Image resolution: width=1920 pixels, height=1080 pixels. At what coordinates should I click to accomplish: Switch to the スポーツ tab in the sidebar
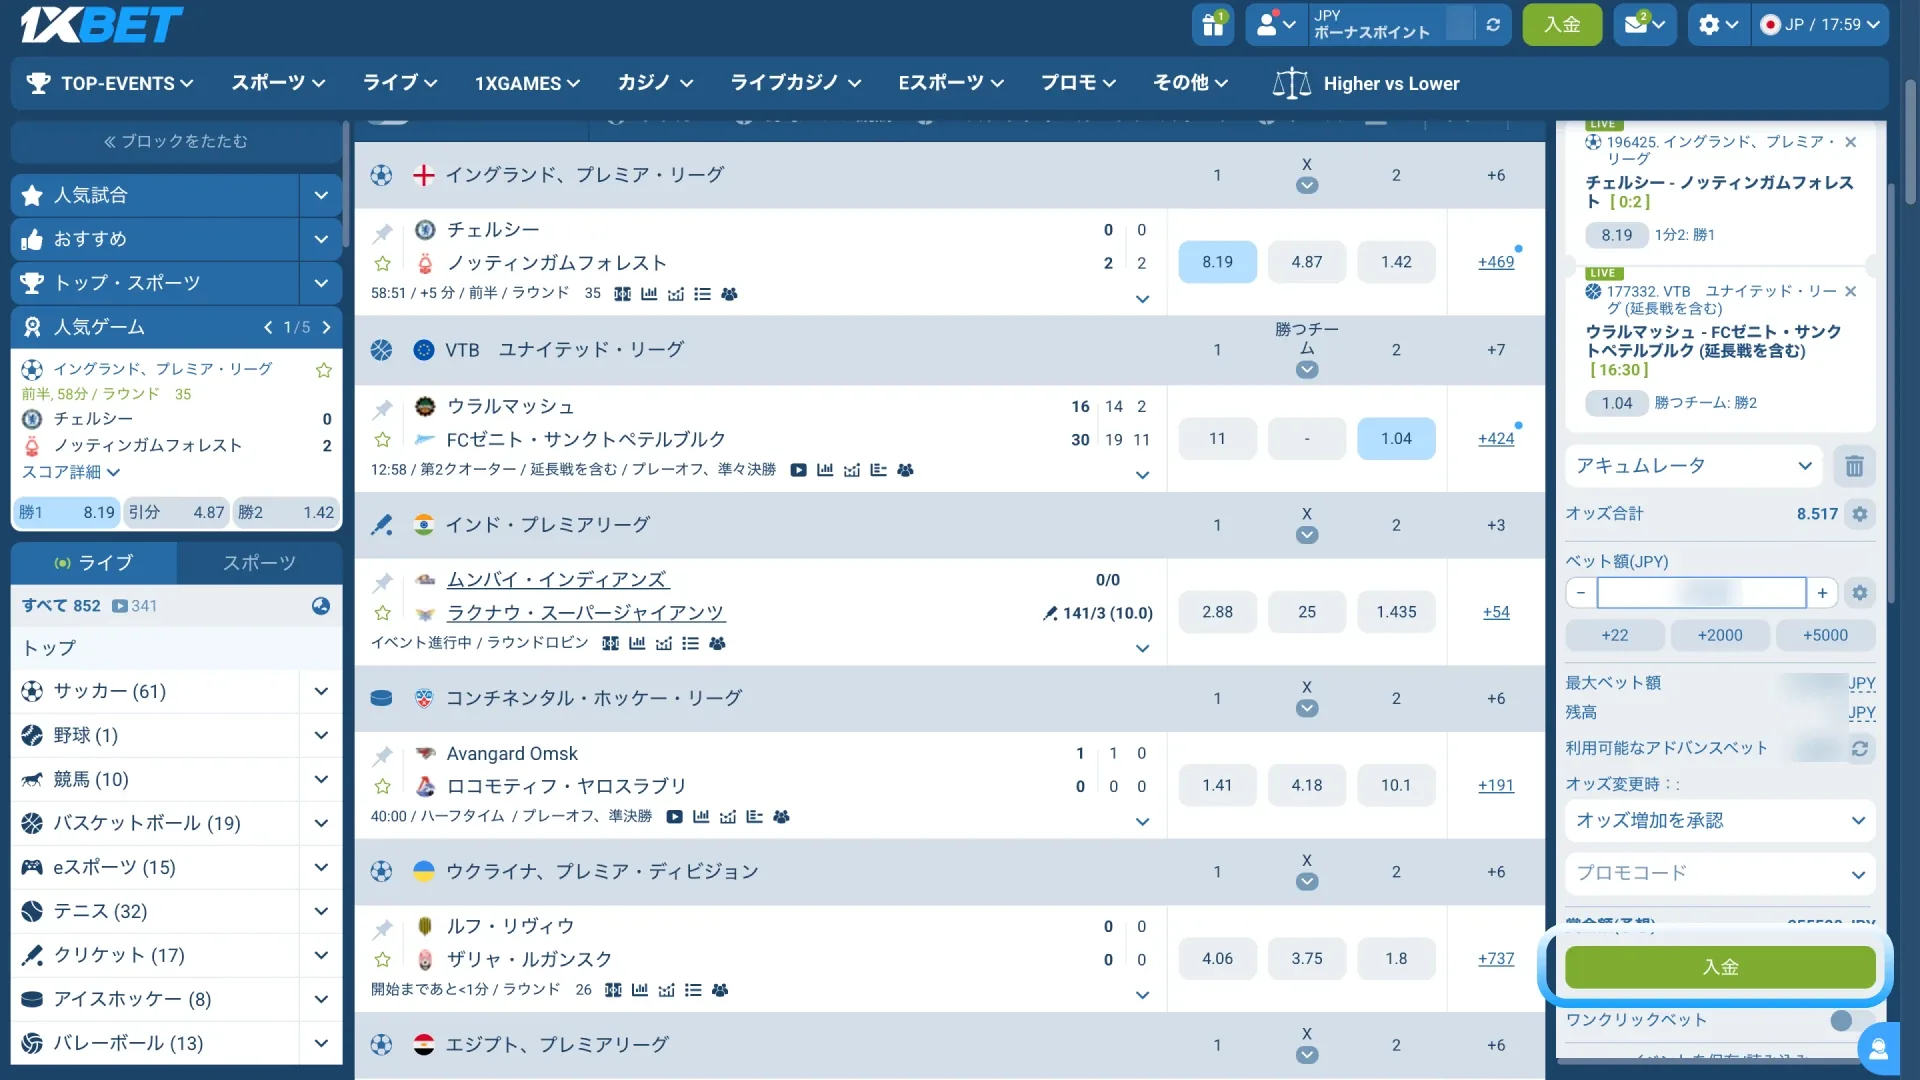(x=260, y=563)
